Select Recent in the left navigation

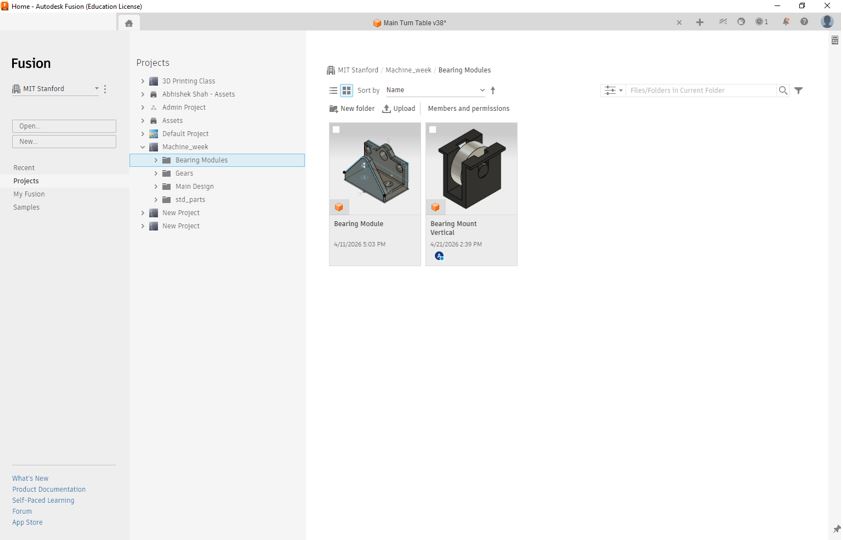24,168
